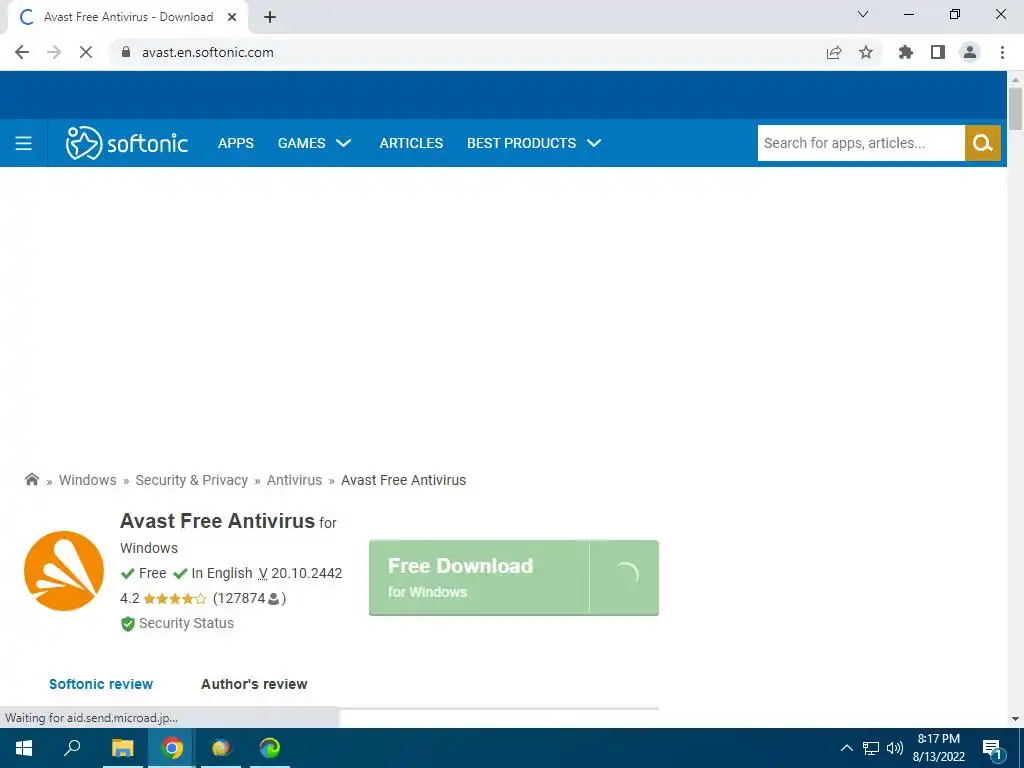Follow the Antivirus breadcrumb link
Image resolution: width=1024 pixels, height=768 pixels.
point(294,480)
